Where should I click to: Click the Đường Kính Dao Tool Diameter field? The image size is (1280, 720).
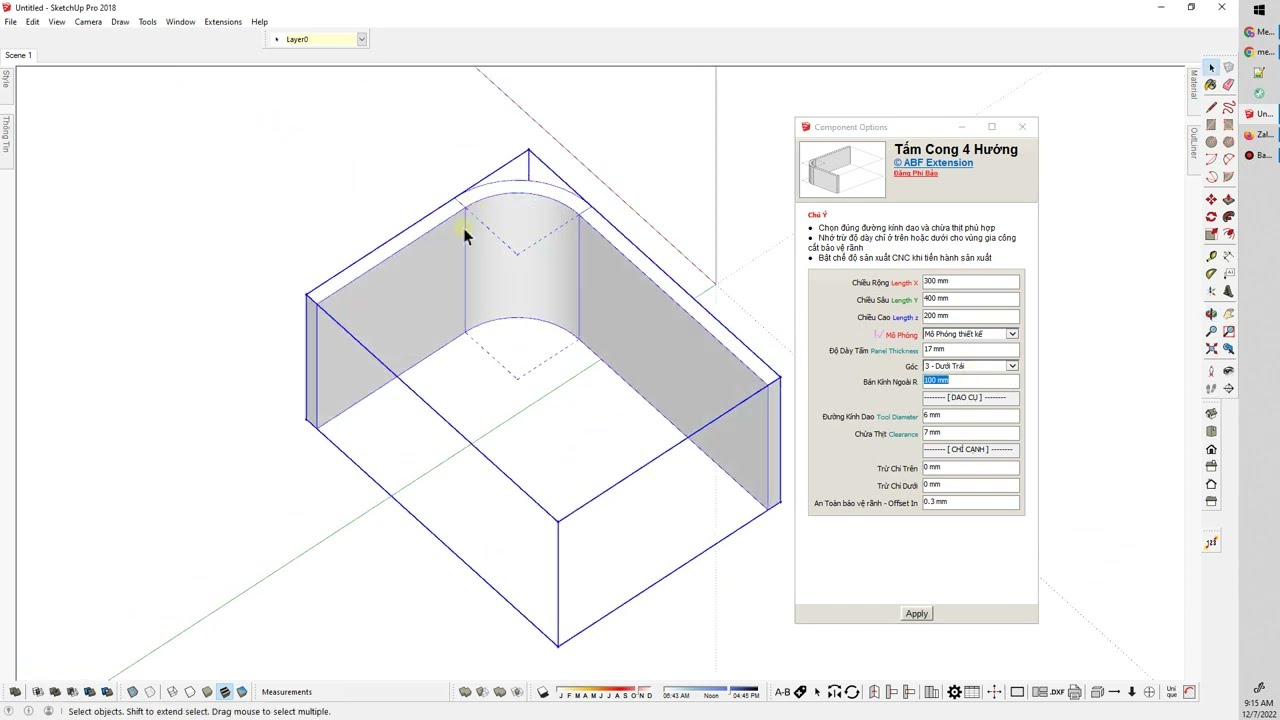[x=970, y=415]
